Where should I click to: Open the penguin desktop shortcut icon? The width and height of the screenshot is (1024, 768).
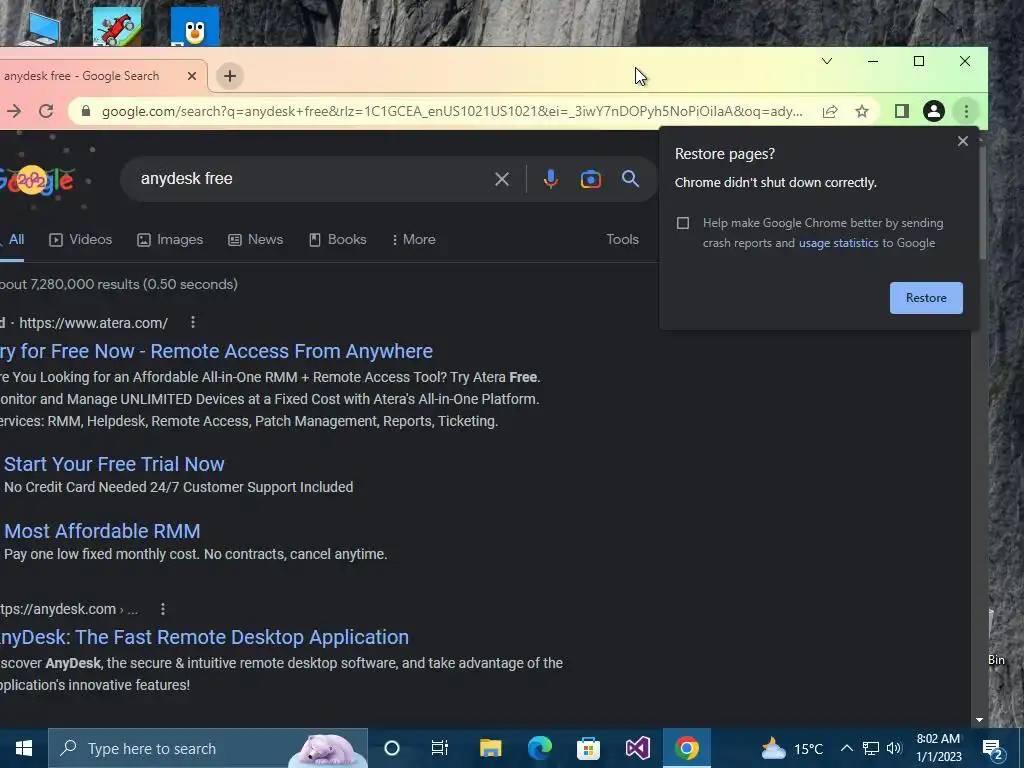click(x=195, y=26)
